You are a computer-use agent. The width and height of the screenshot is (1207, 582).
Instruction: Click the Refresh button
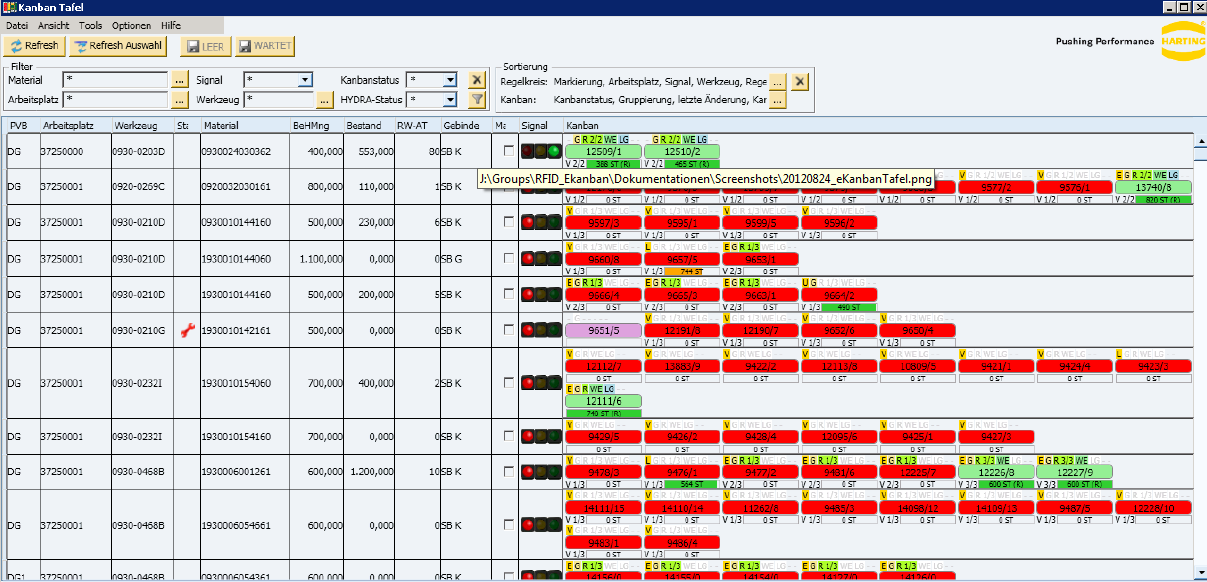[35, 46]
